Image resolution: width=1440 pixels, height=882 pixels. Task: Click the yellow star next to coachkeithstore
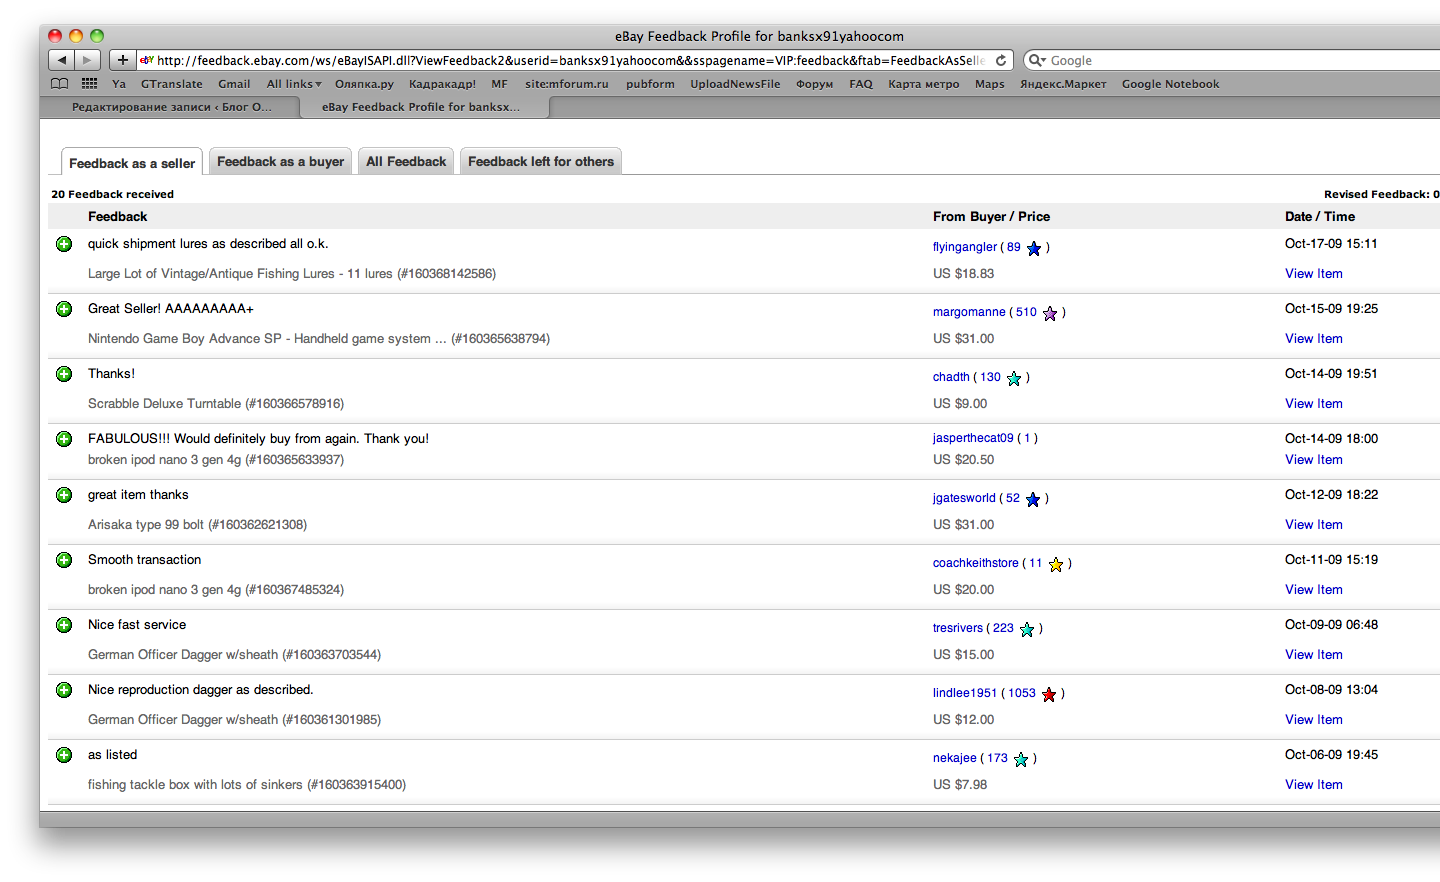point(1056,564)
